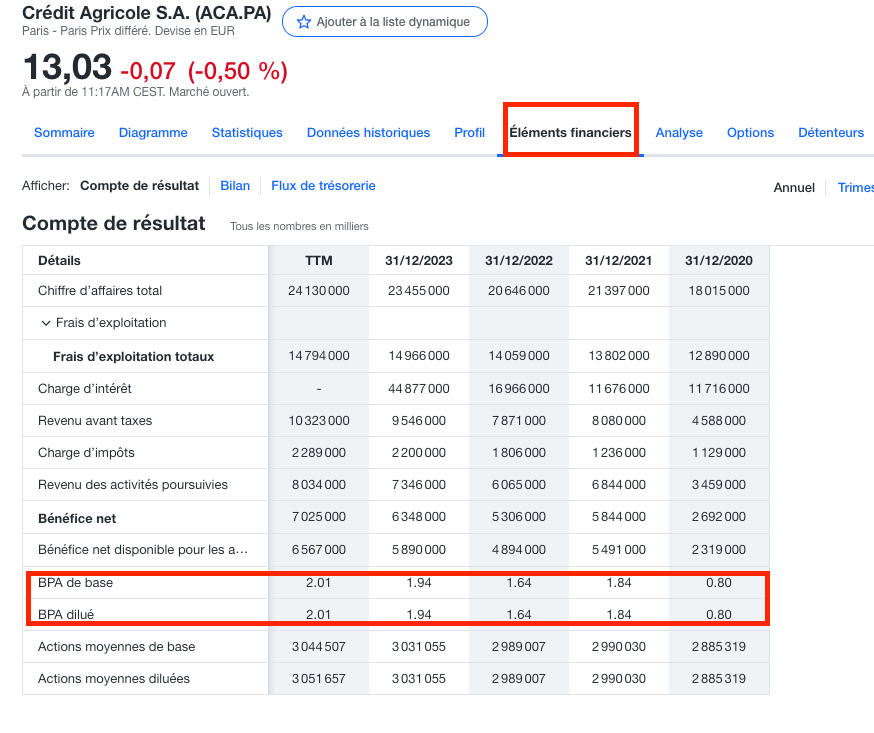Open the Statistiques tab

(247, 133)
